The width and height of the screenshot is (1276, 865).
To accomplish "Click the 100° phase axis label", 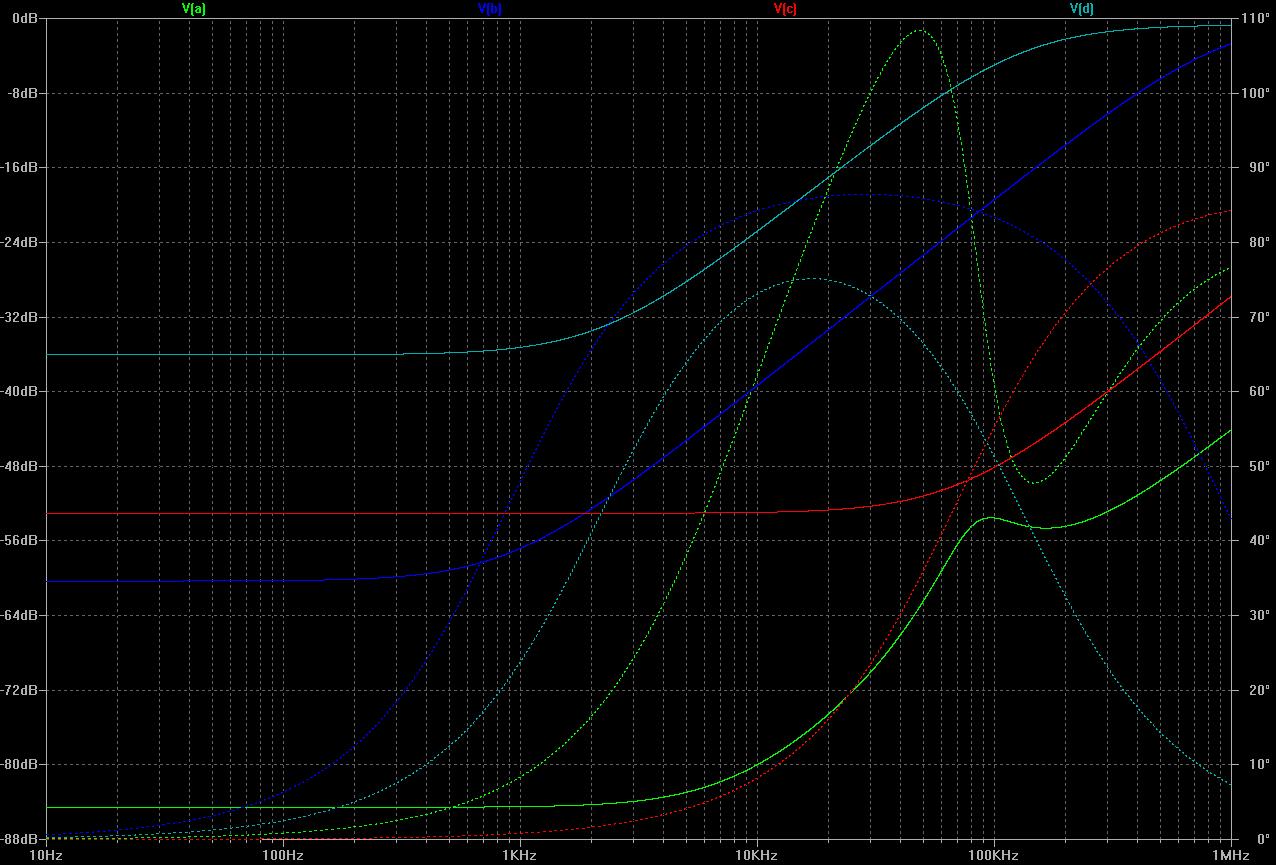I will click(1255, 94).
